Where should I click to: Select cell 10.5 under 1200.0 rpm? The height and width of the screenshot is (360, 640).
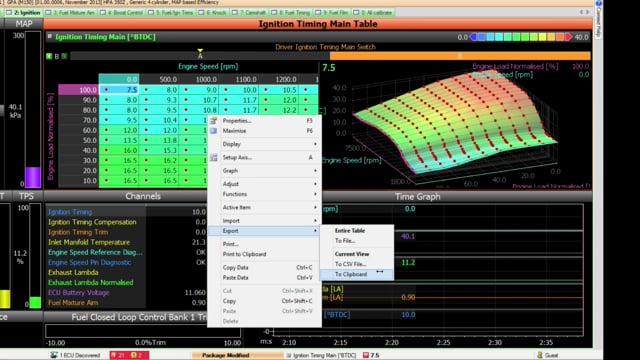[x=278, y=90]
